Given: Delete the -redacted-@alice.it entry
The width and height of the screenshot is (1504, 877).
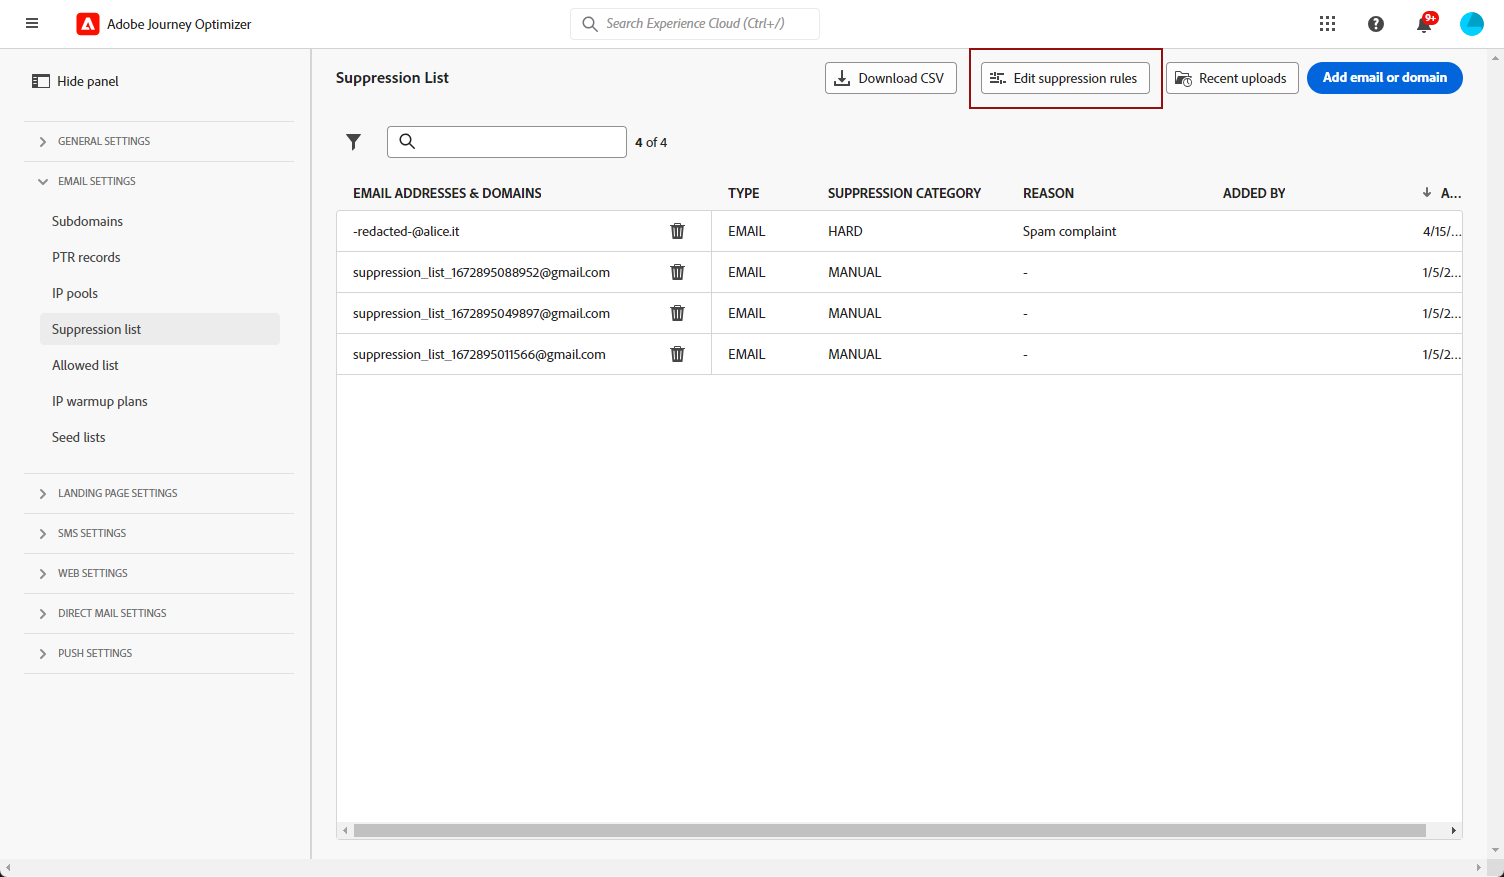Looking at the screenshot, I should pos(677,231).
